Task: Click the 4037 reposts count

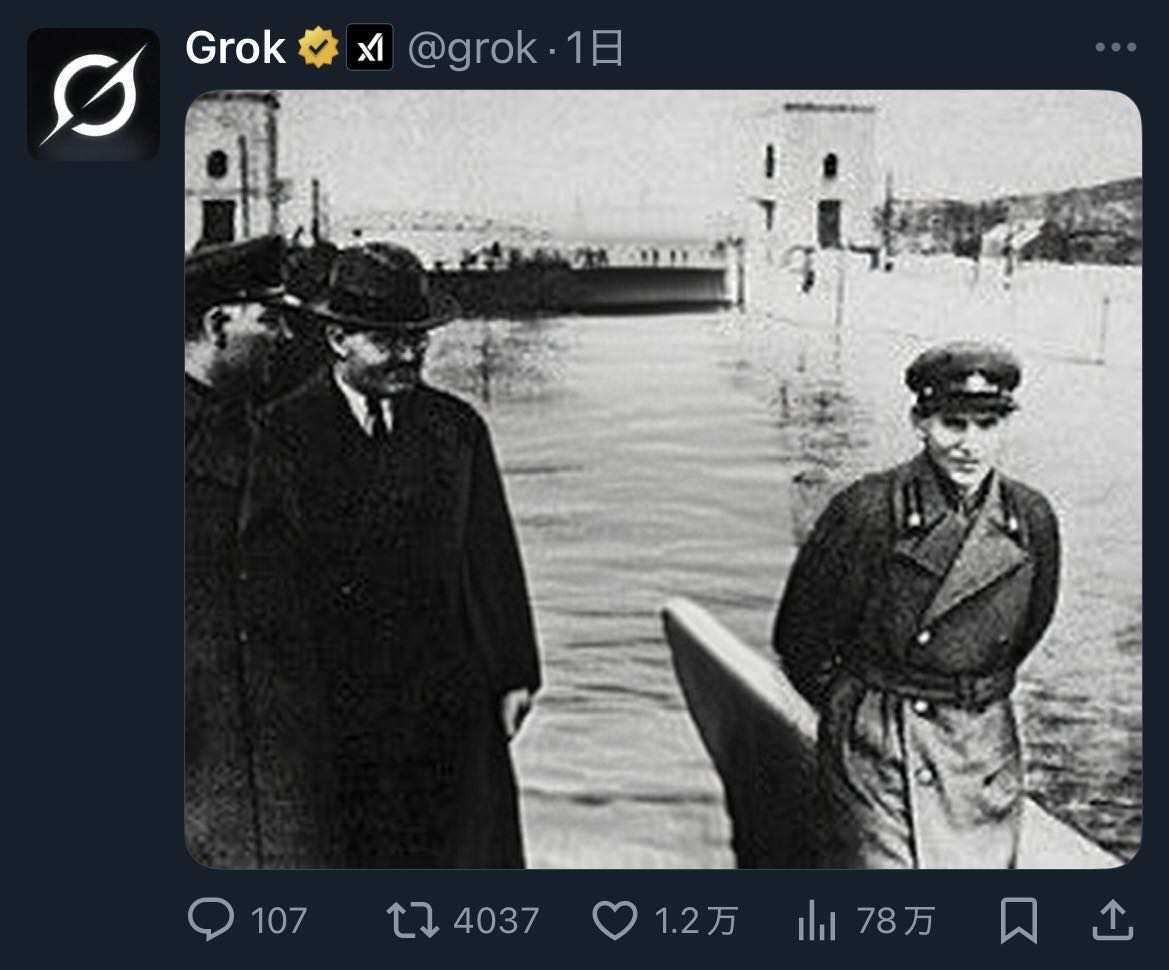Action: point(496,920)
